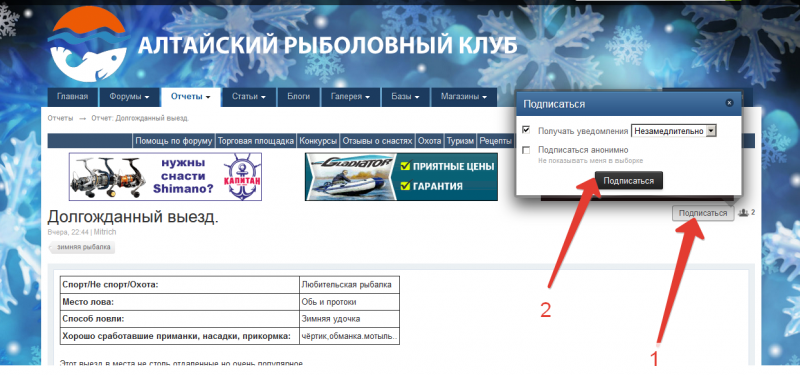
Task: Click the report heading Долгожданный выезд.
Action: tap(133, 217)
